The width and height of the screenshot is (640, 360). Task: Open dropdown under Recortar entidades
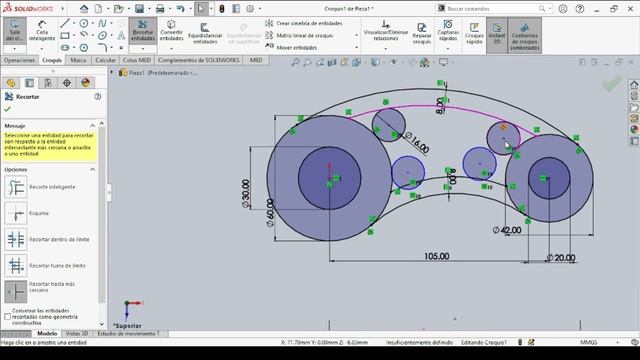click(x=143, y=49)
